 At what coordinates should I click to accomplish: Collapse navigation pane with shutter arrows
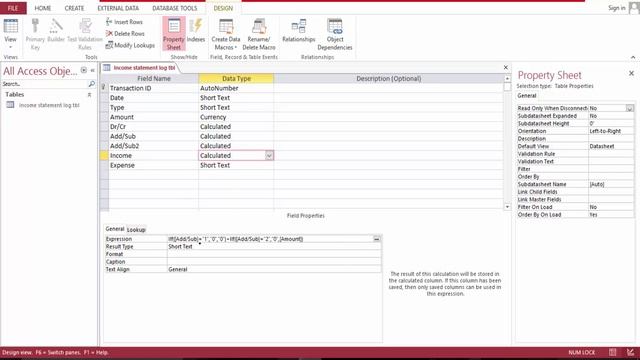tap(93, 70)
